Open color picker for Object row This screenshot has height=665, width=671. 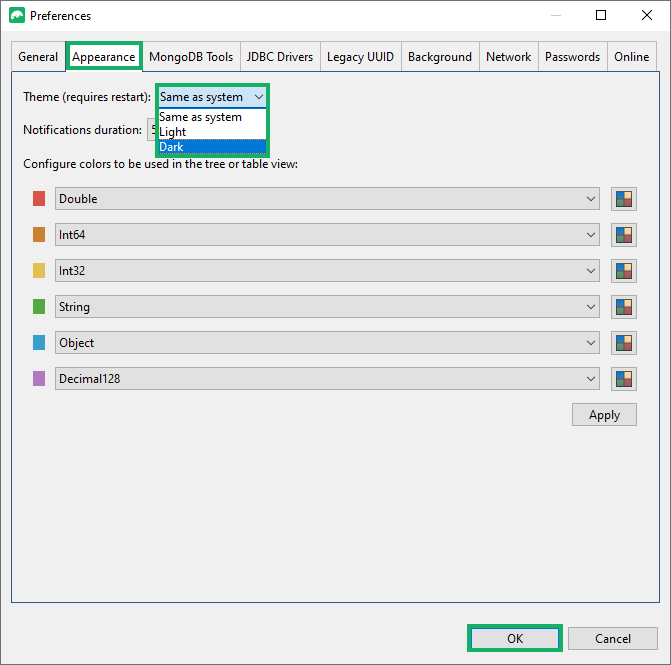click(x=624, y=343)
